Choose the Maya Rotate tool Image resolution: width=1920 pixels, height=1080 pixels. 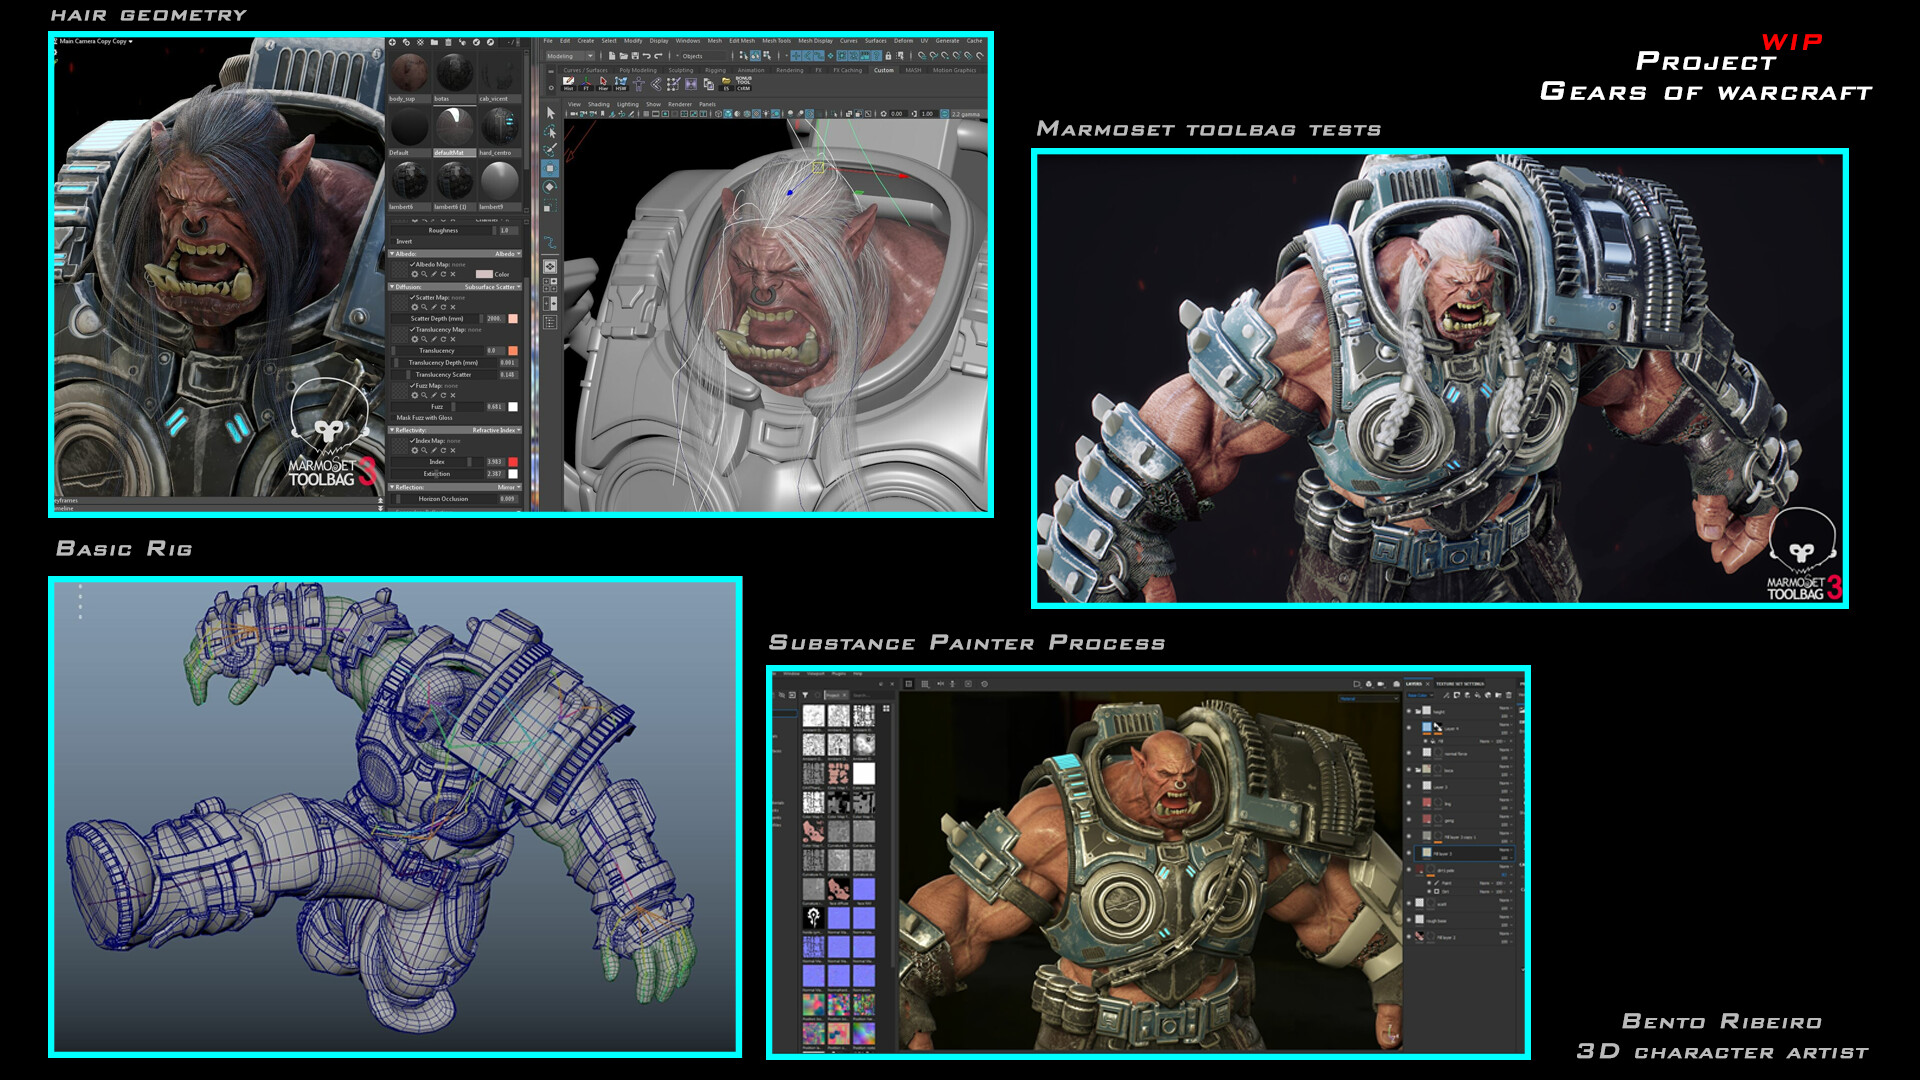[549, 187]
